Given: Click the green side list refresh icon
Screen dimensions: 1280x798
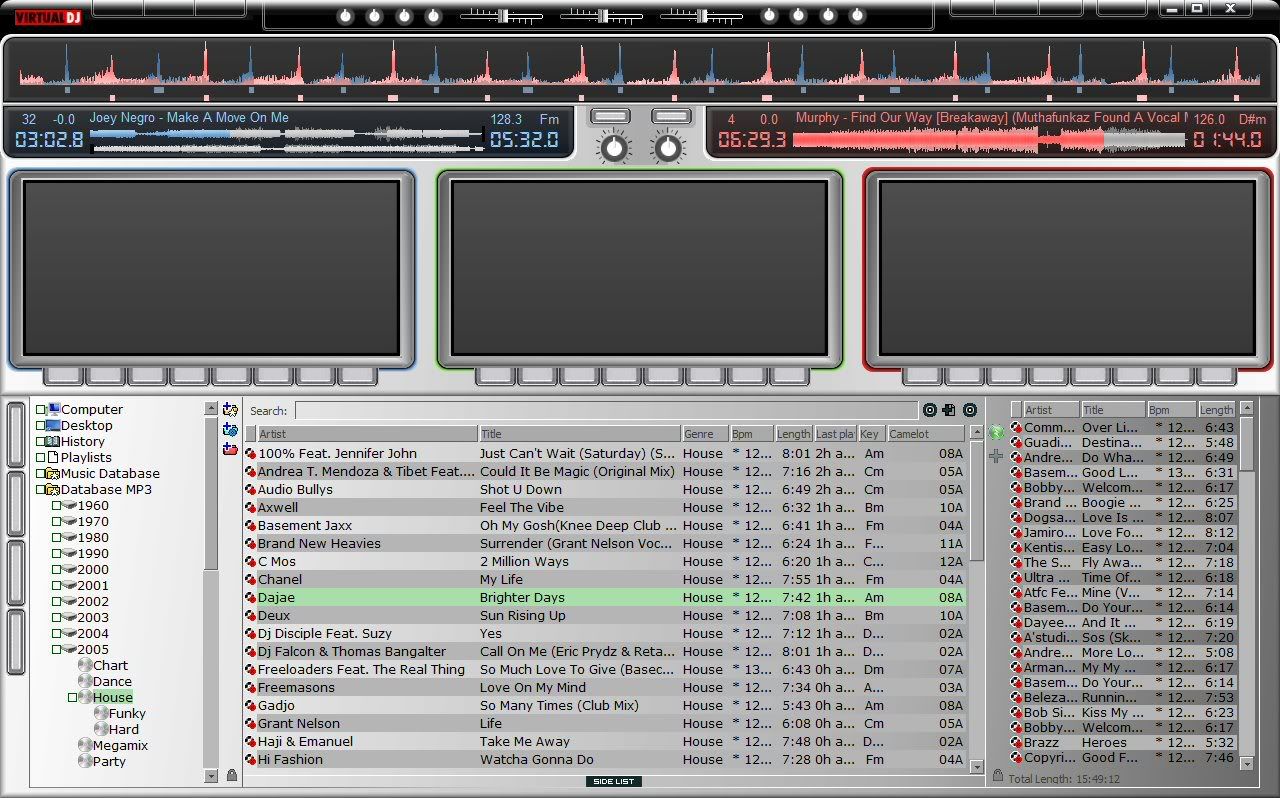Looking at the screenshot, I should pos(996,433).
